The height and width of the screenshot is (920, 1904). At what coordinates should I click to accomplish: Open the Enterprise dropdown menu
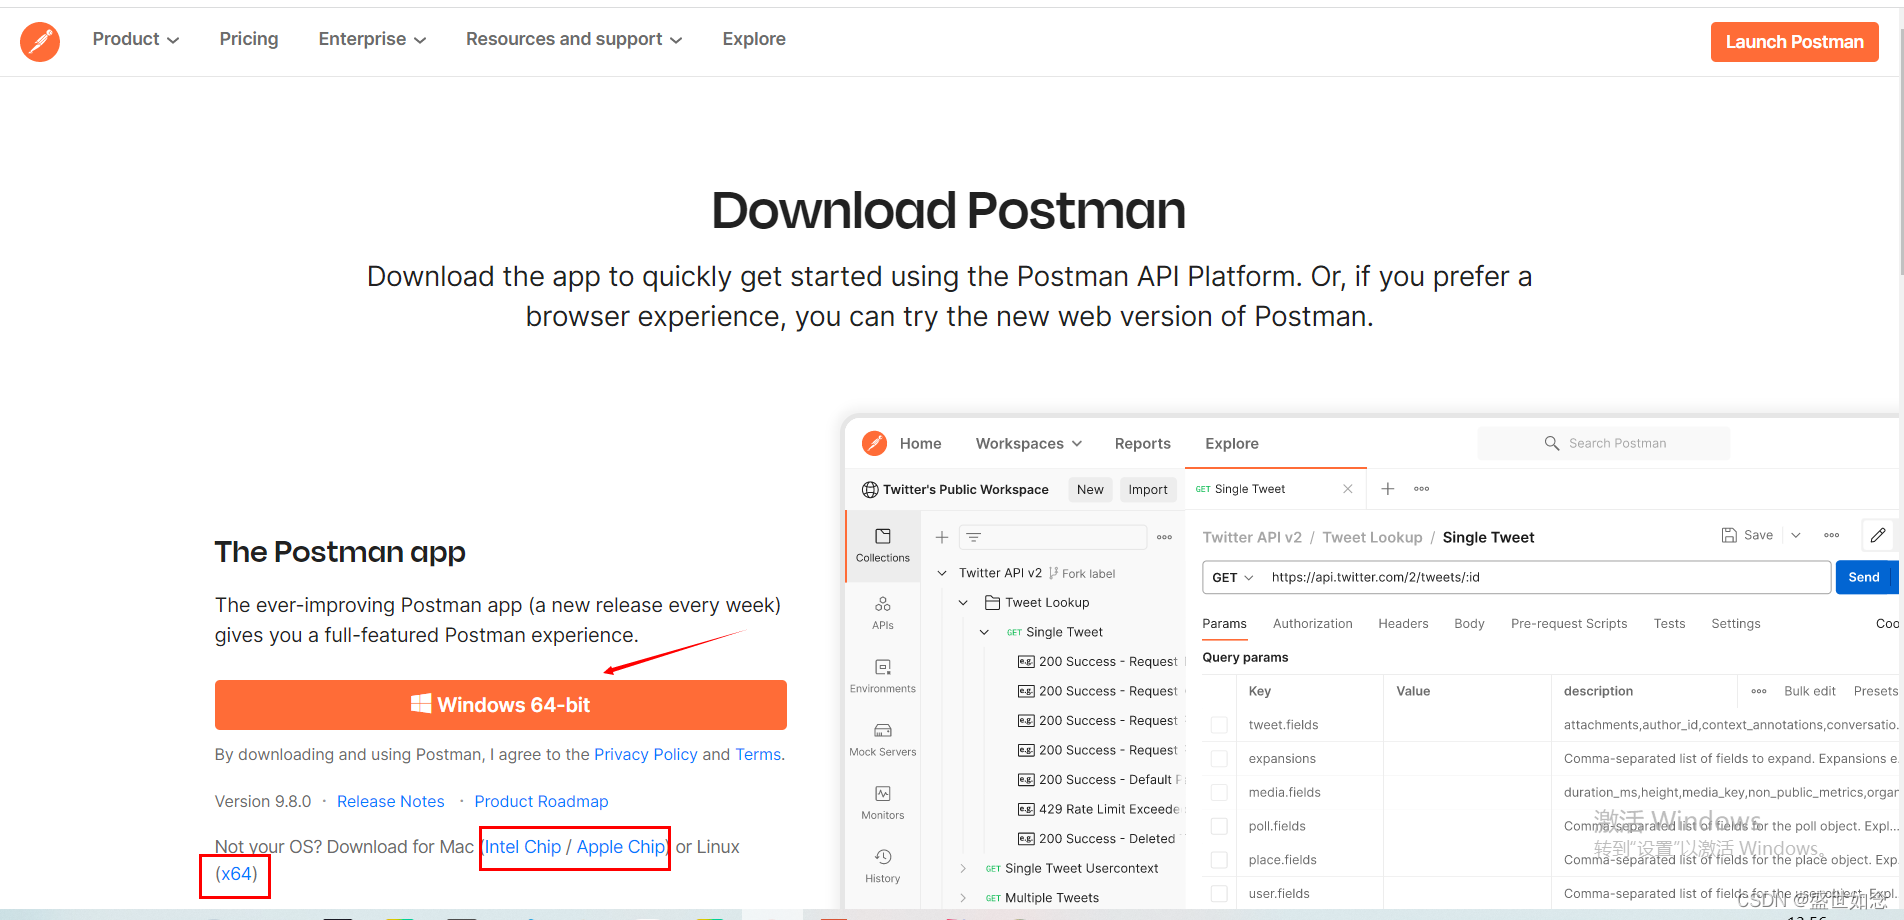click(x=372, y=39)
